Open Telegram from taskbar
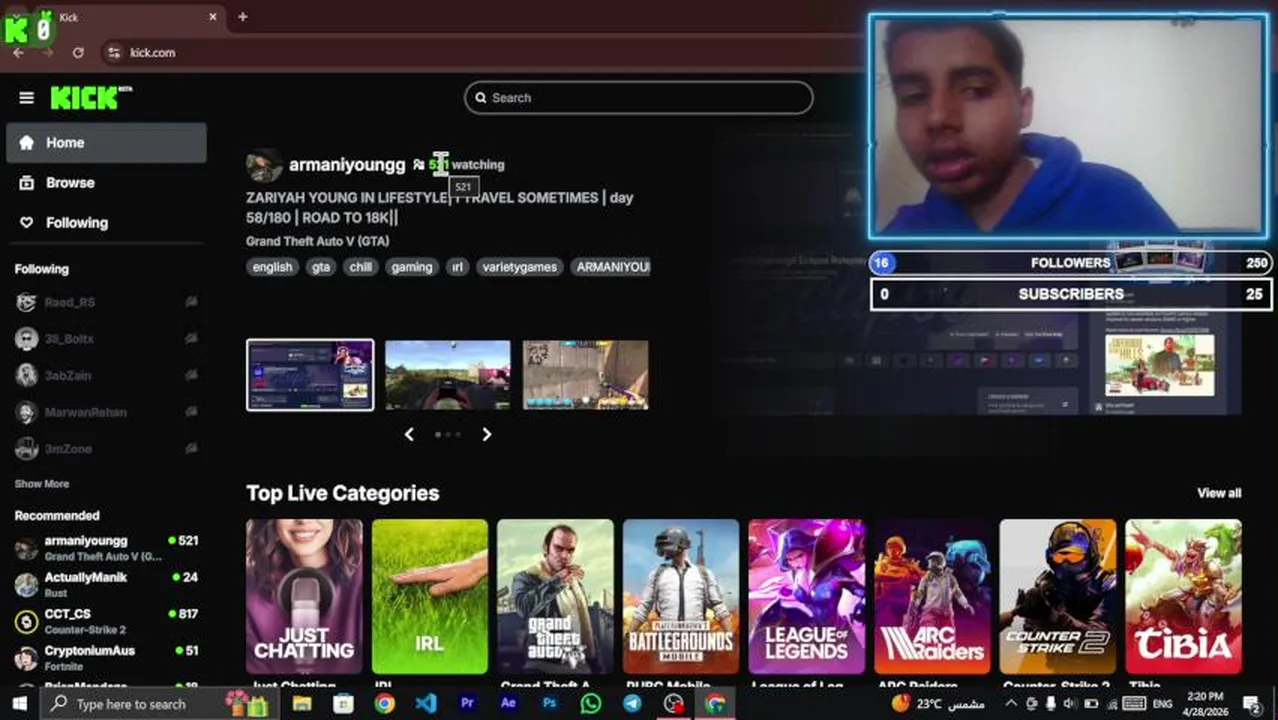Screen dimensions: 1278x720 (632, 704)
